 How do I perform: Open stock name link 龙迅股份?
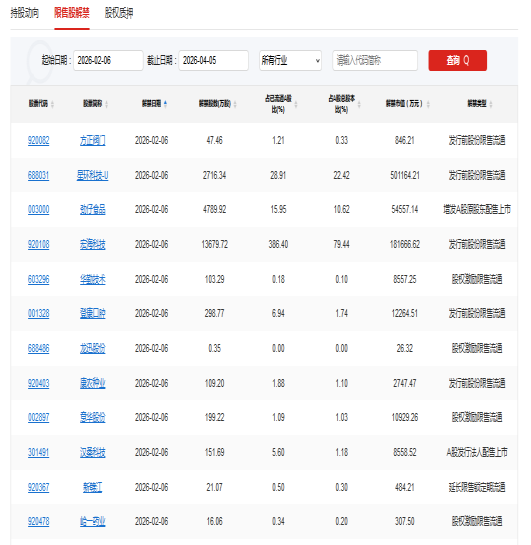pos(92,348)
